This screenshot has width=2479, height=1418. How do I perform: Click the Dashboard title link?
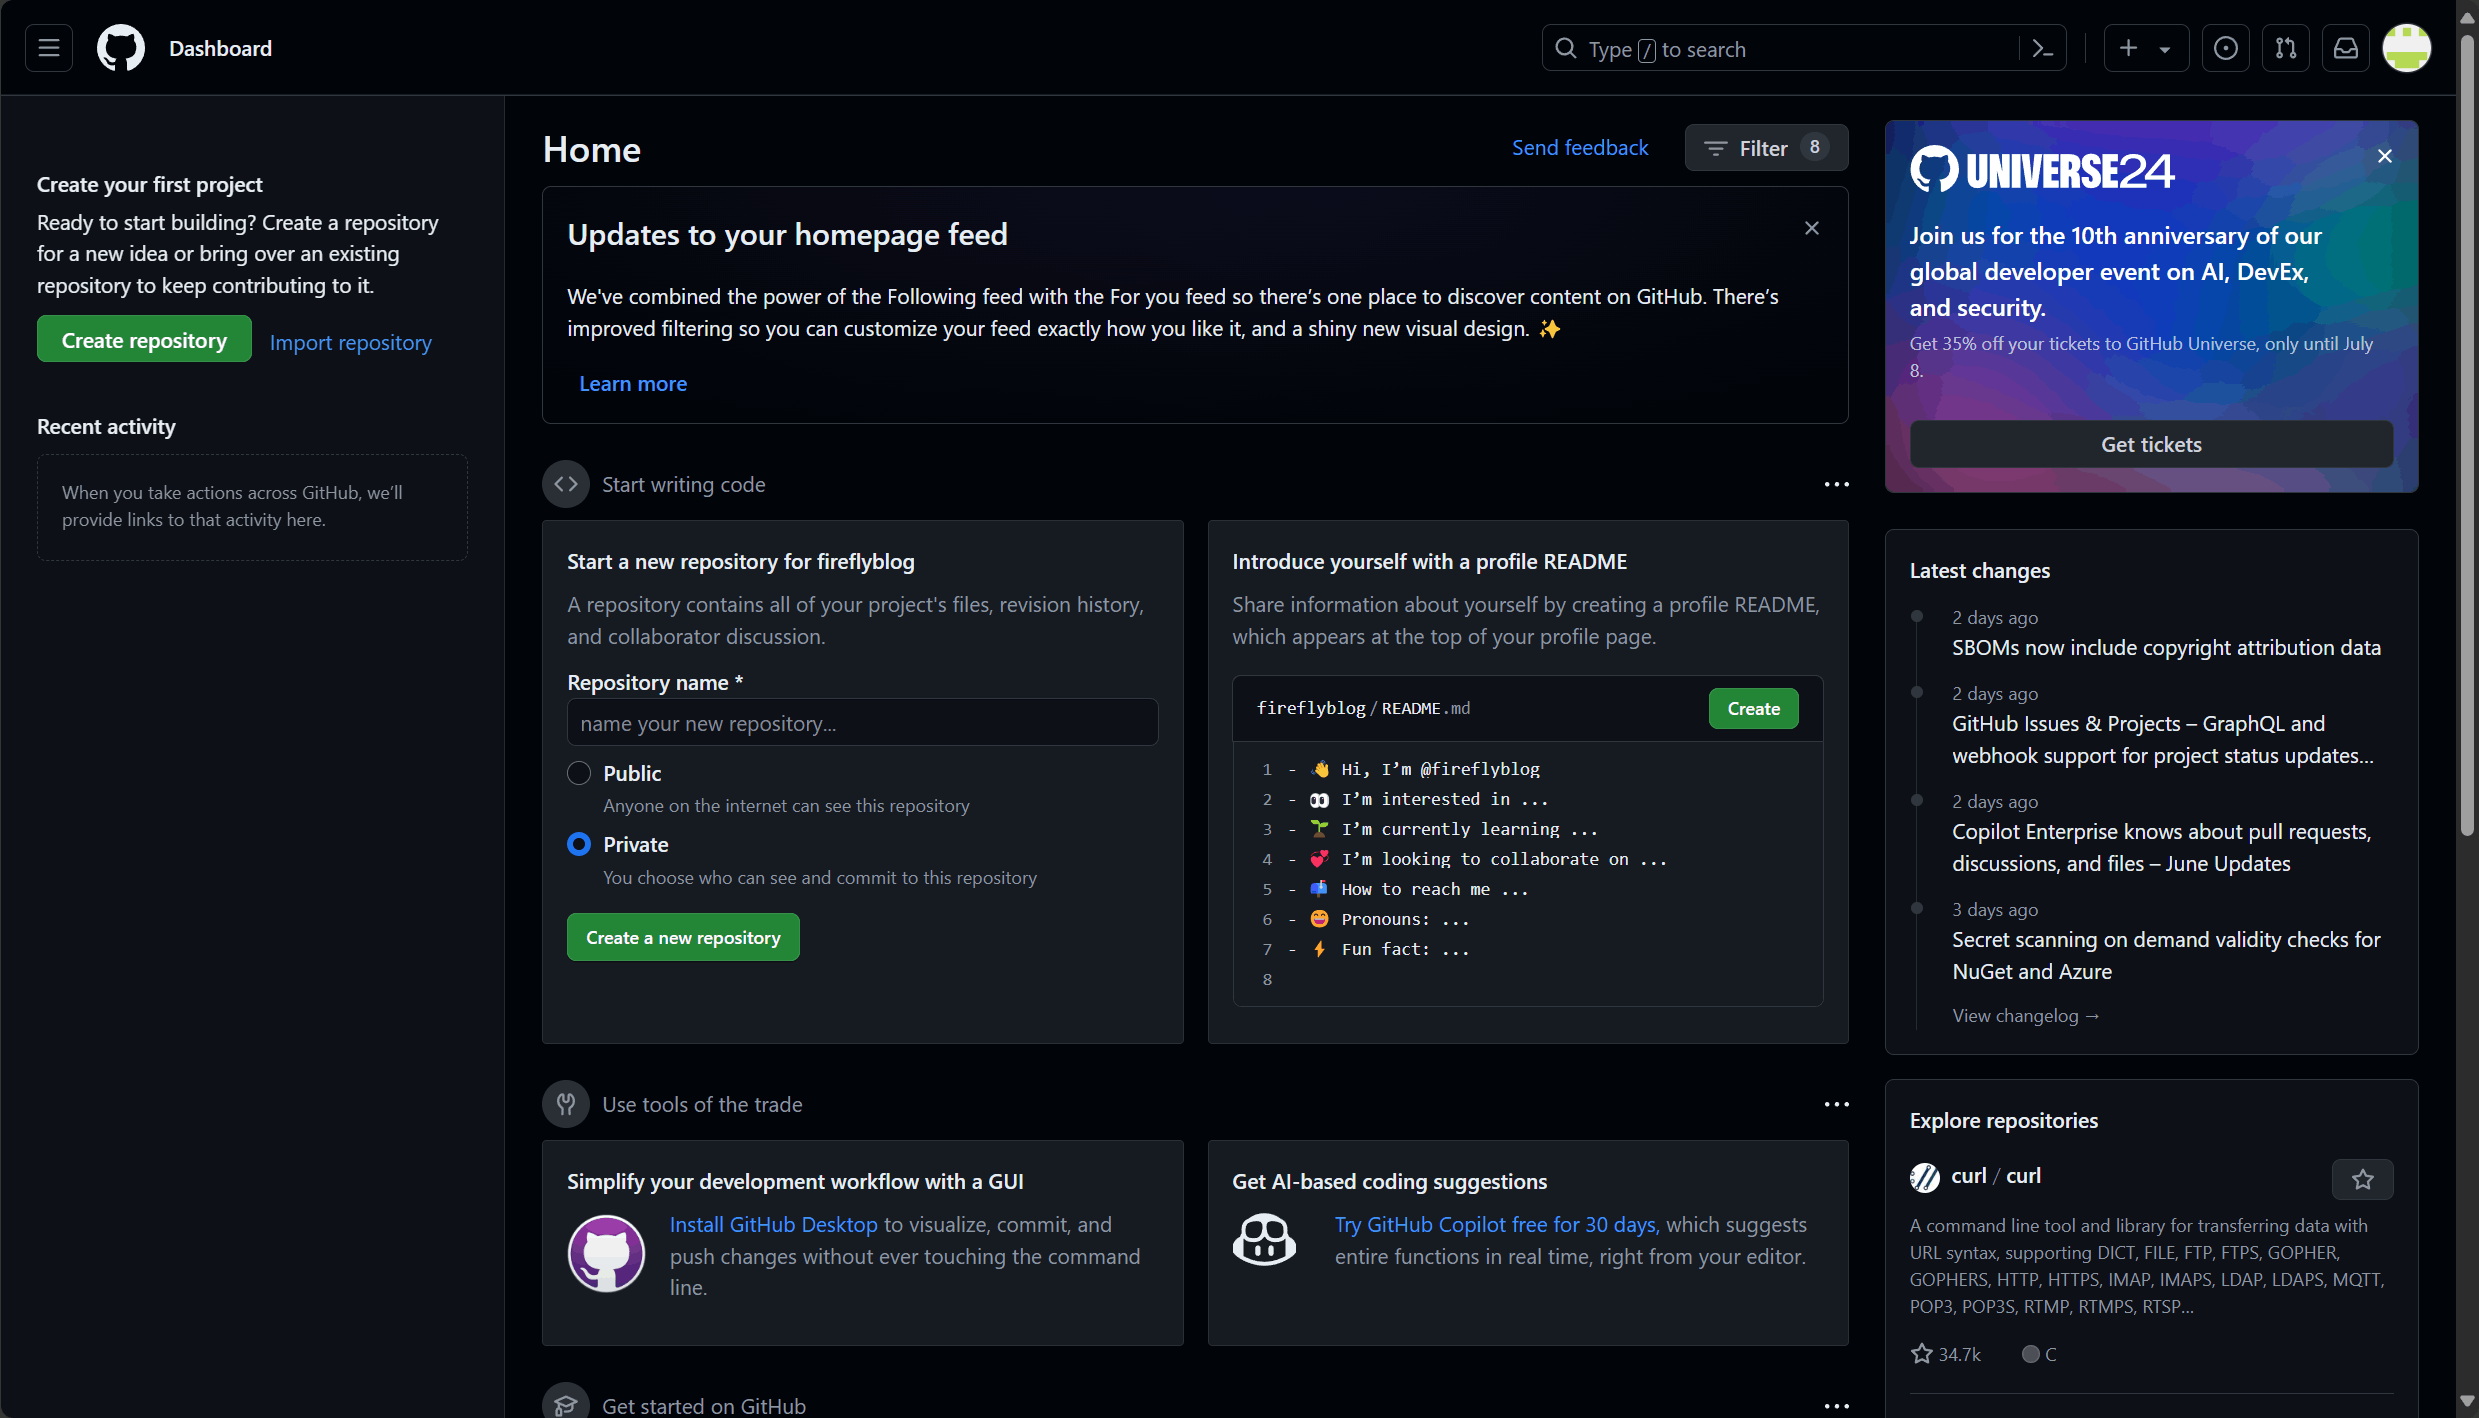[x=220, y=48]
